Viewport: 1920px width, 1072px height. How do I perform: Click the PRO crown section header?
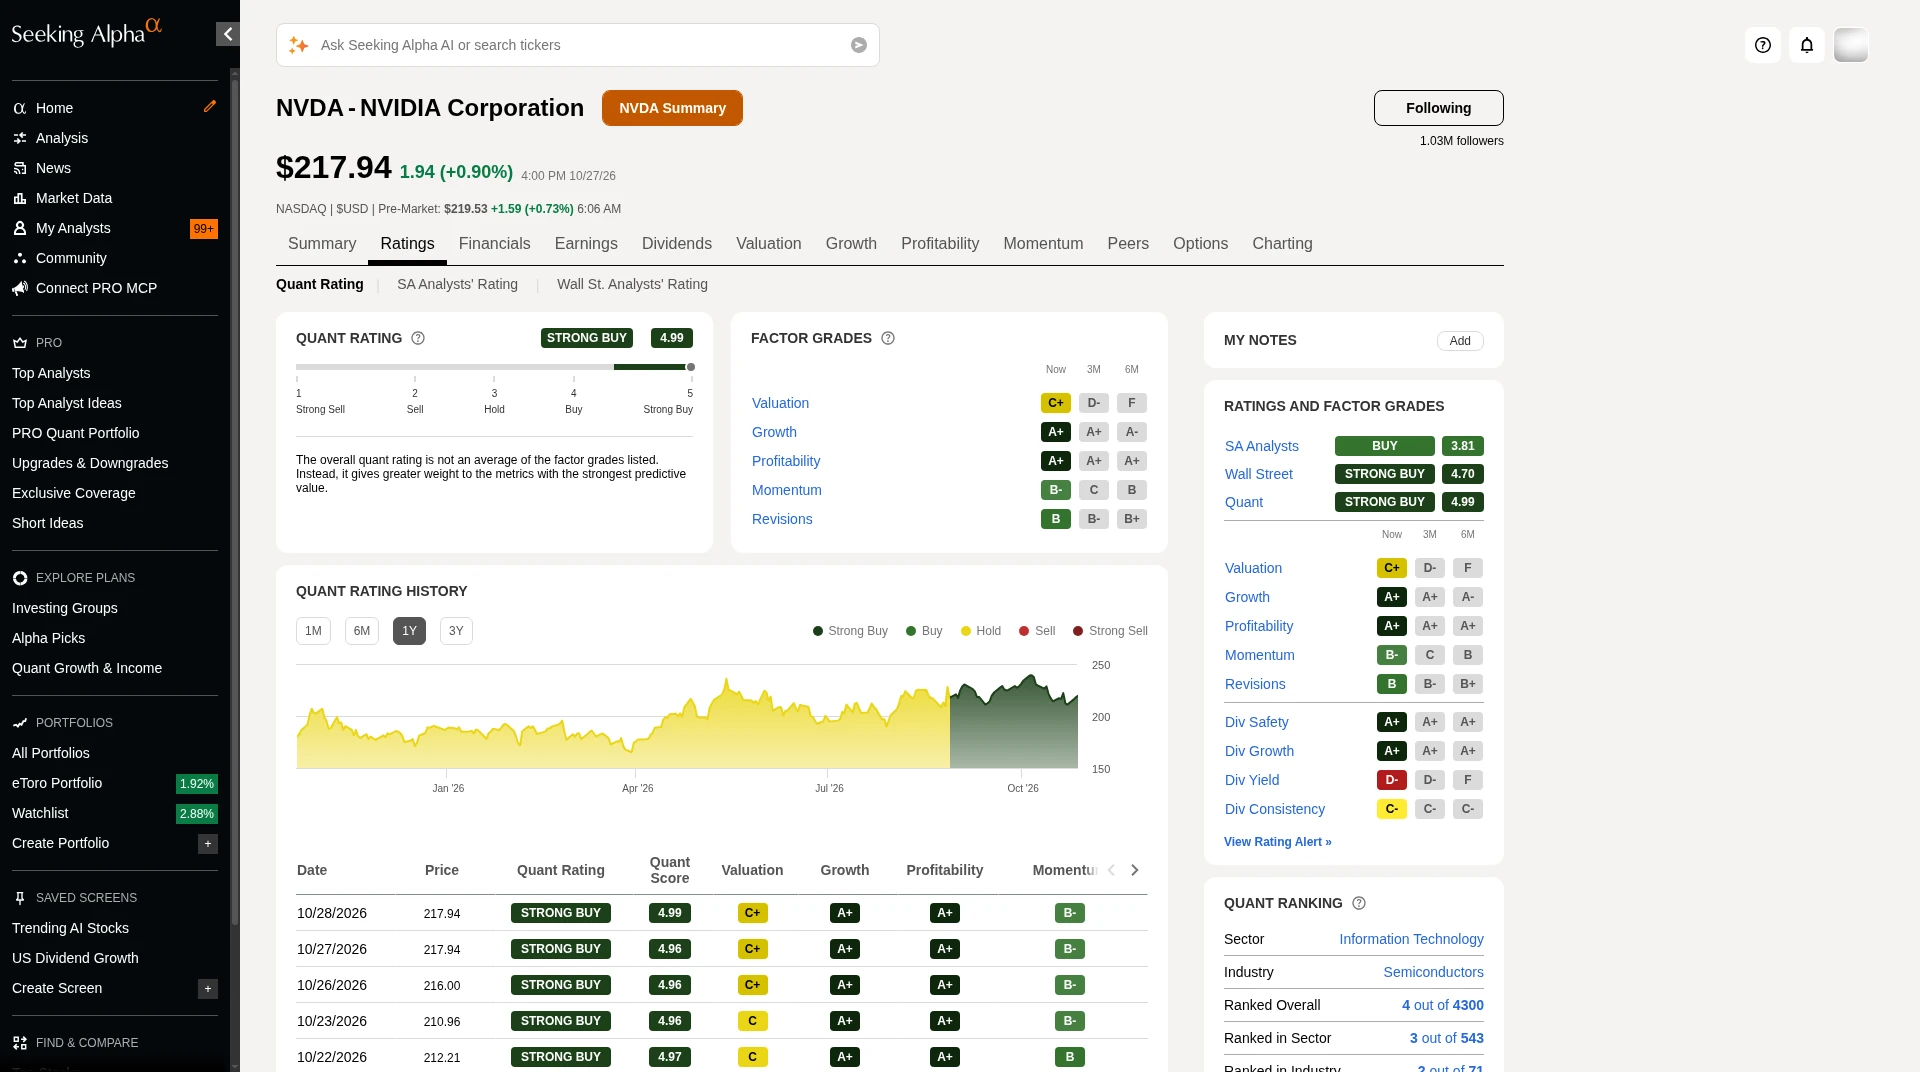click(37, 343)
